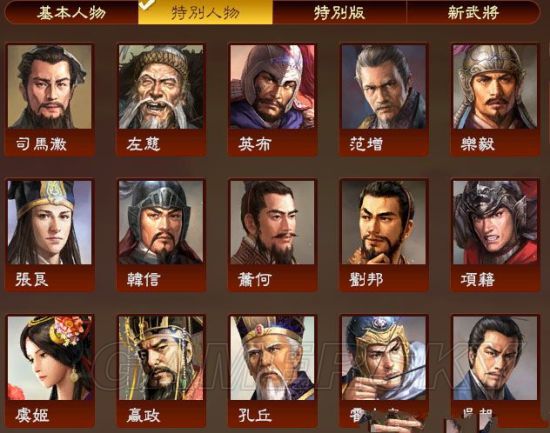550x433 pixels.
Task: Pick the 范增 character portrait
Action: click(384, 86)
